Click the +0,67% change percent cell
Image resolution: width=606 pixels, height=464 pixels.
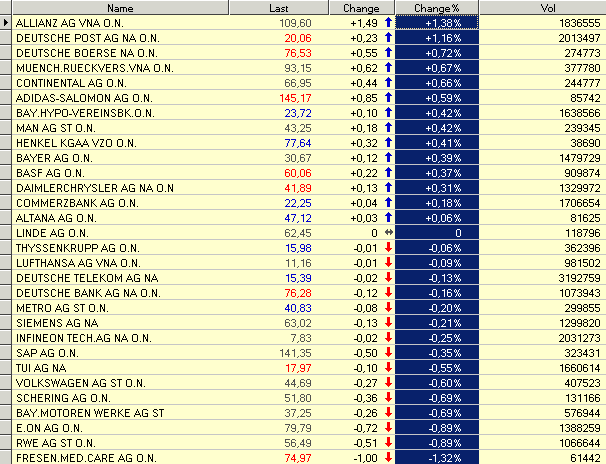tap(437, 68)
